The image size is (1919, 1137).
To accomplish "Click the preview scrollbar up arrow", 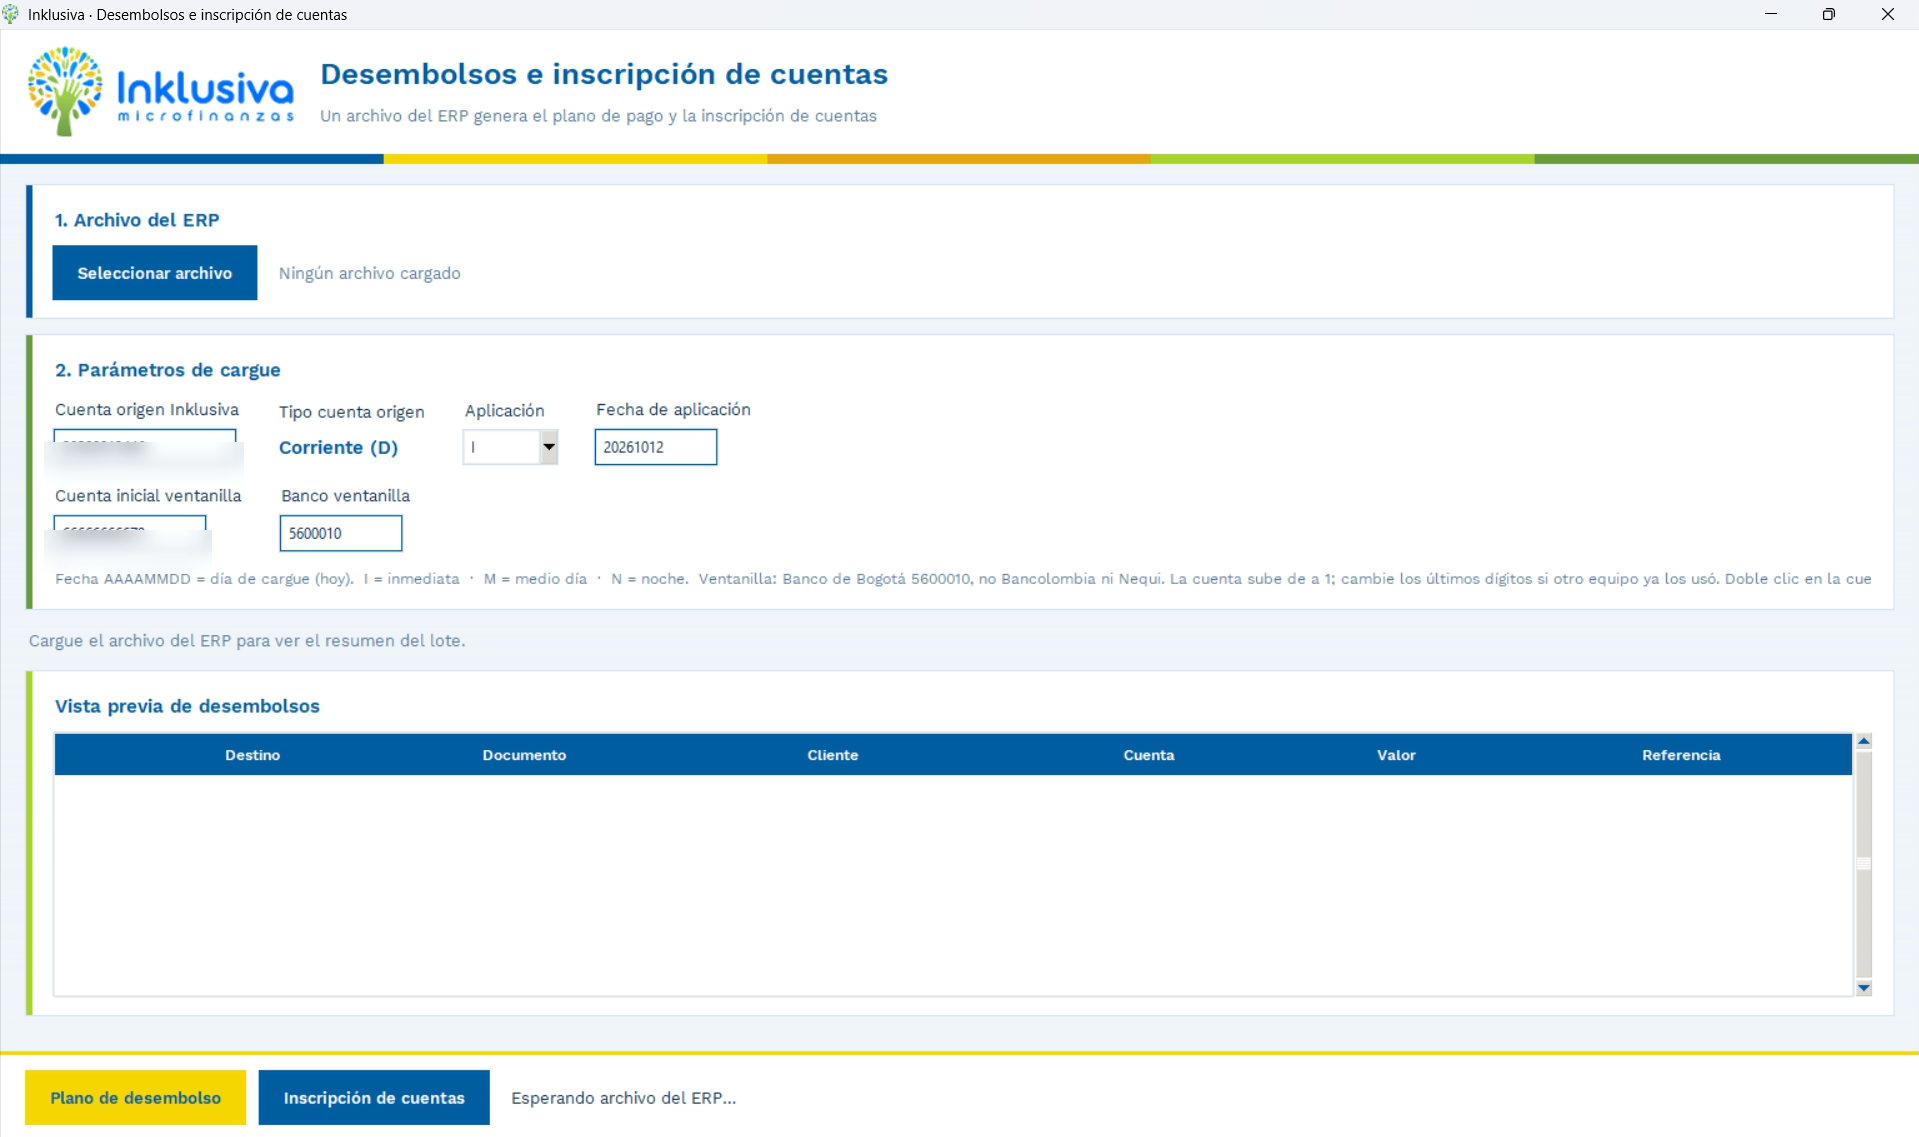I will 1864,741.
